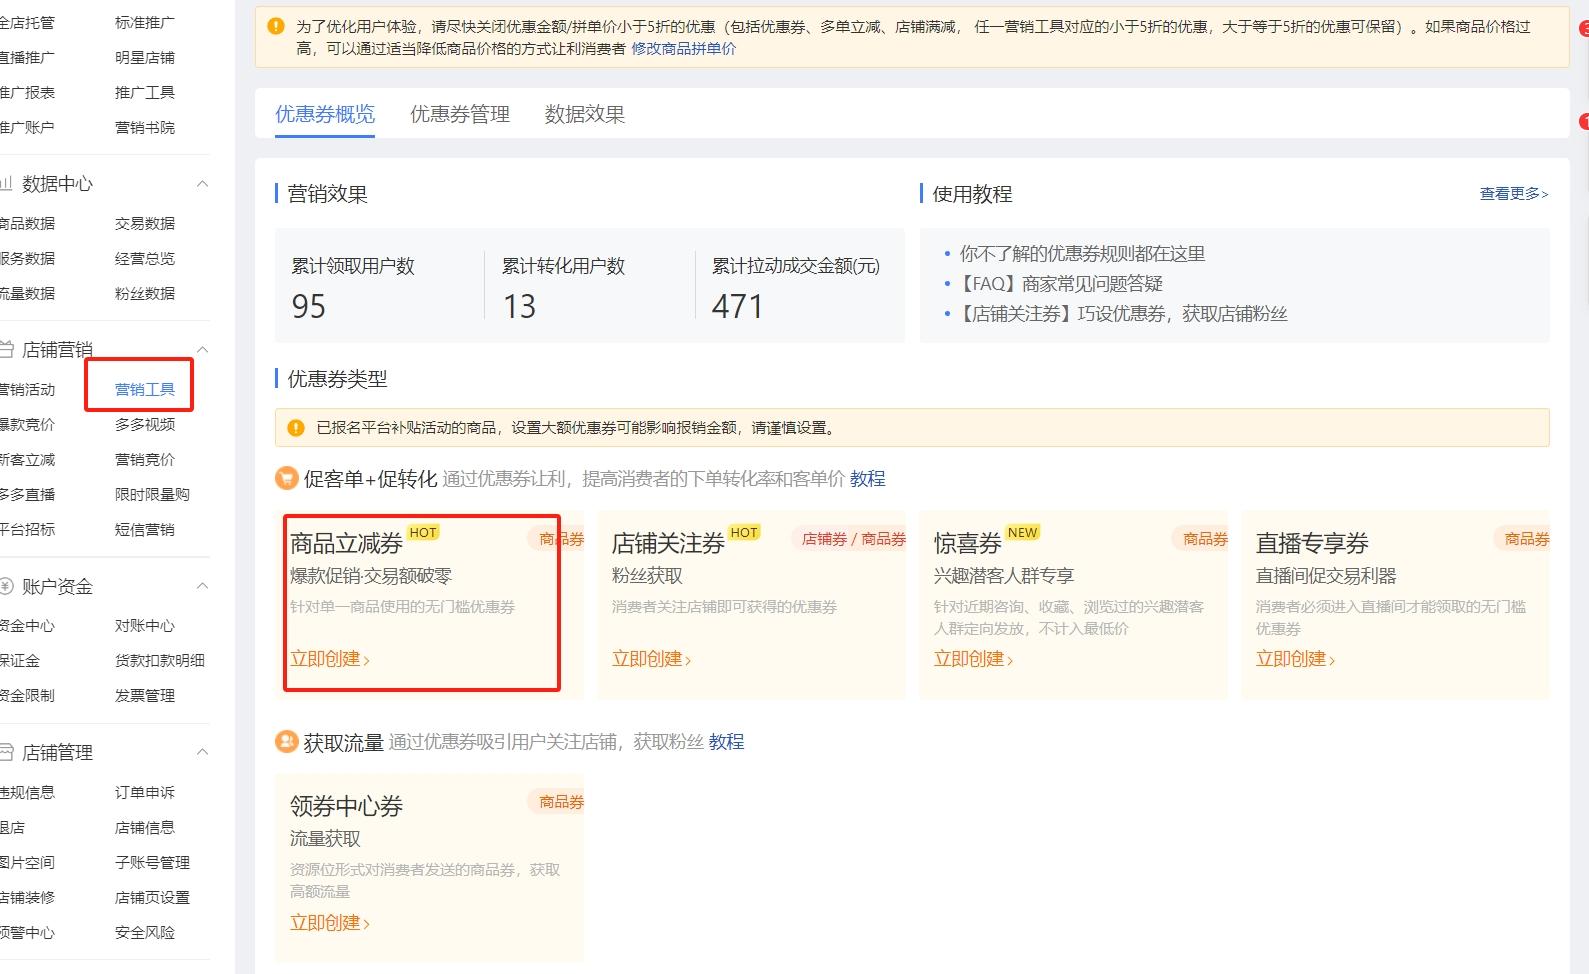Click 商品券 tag on 领券中心券 card
Image resolution: width=1589 pixels, height=974 pixels.
tap(556, 802)
